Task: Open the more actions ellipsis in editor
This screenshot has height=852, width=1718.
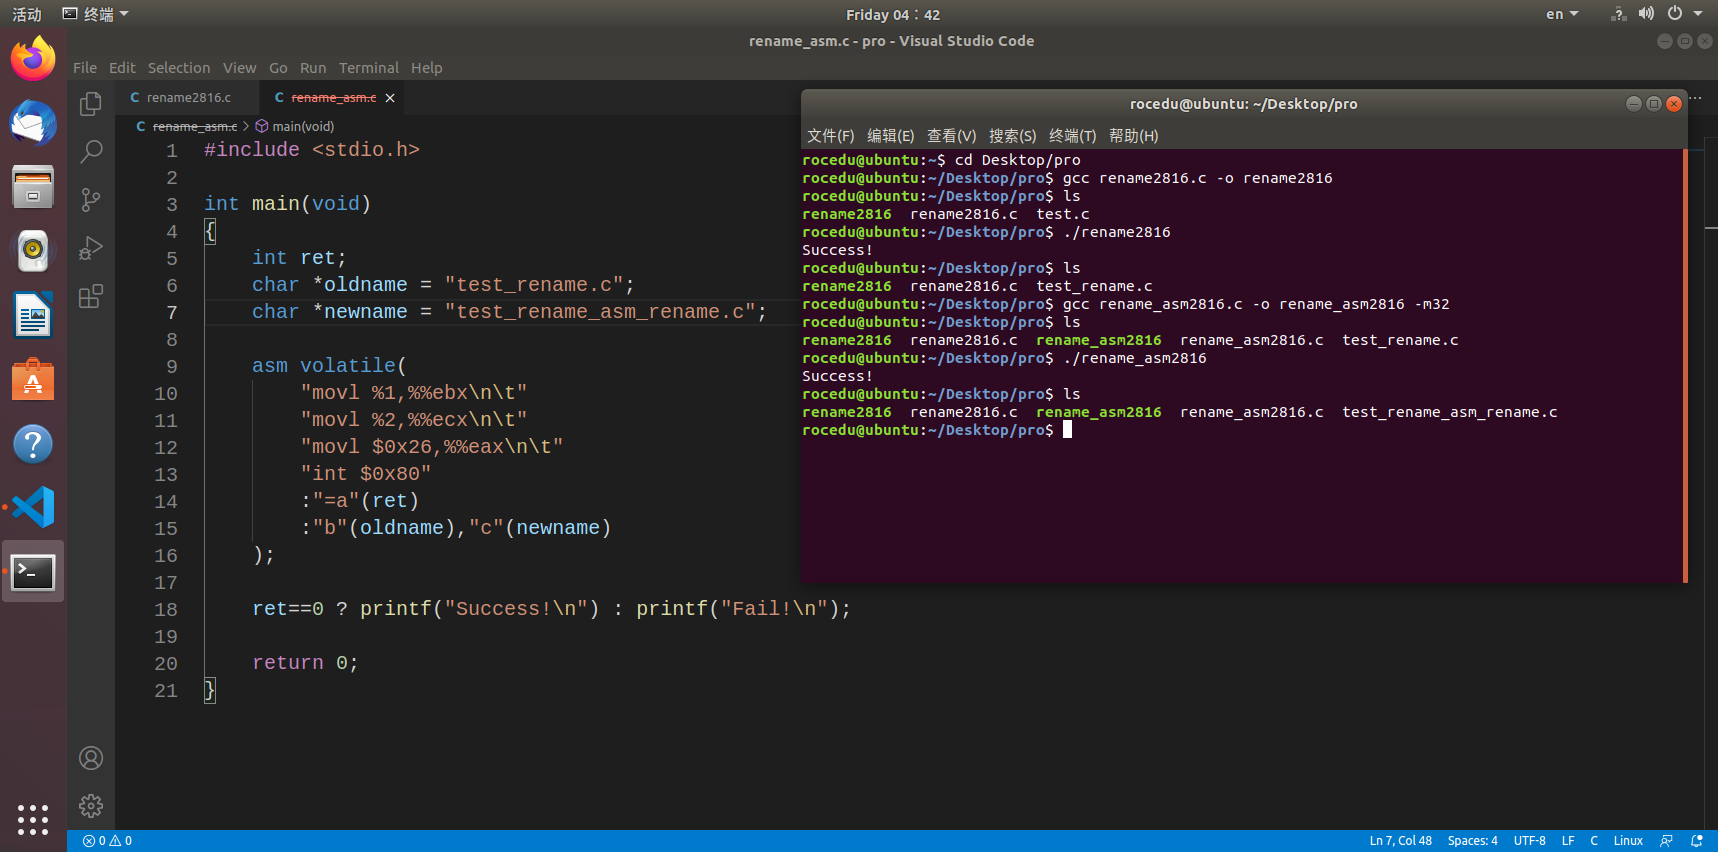Action: click(x=1695, y=98)
